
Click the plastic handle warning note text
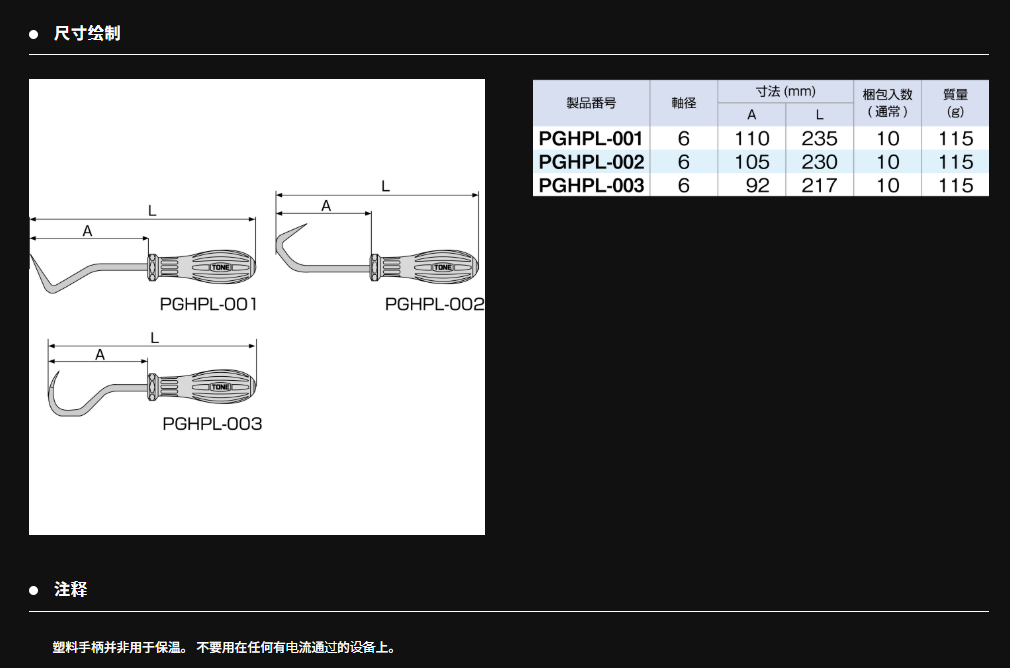pos(225,647)
